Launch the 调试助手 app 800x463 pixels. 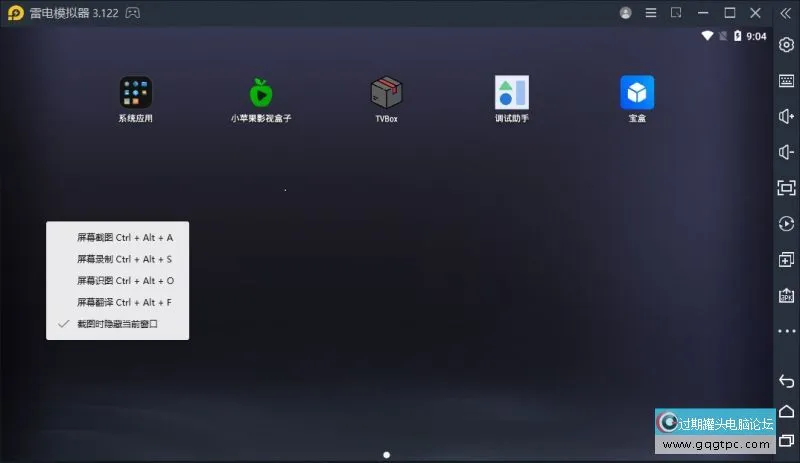[511, 93]
